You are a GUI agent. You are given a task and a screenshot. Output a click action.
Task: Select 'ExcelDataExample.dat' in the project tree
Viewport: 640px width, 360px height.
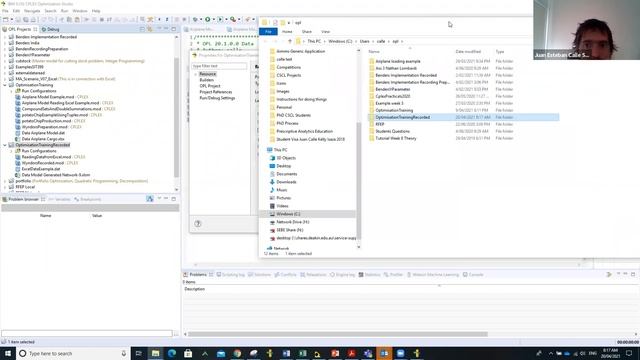(41, 169)
